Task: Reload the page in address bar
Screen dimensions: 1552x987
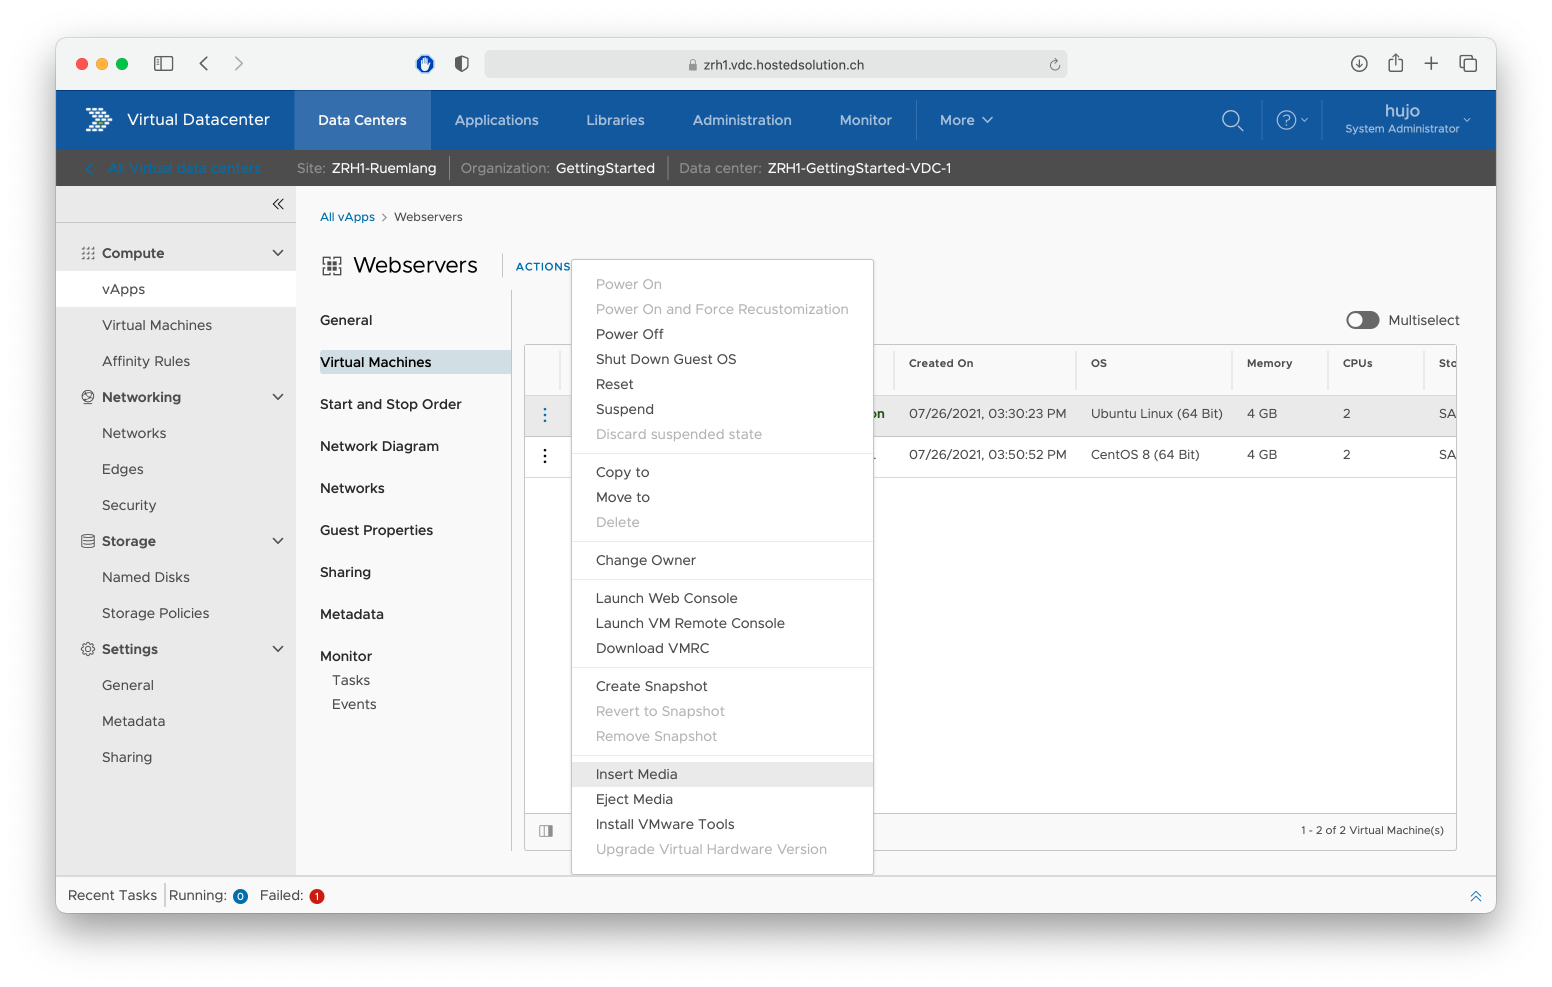Action: 1054,65
